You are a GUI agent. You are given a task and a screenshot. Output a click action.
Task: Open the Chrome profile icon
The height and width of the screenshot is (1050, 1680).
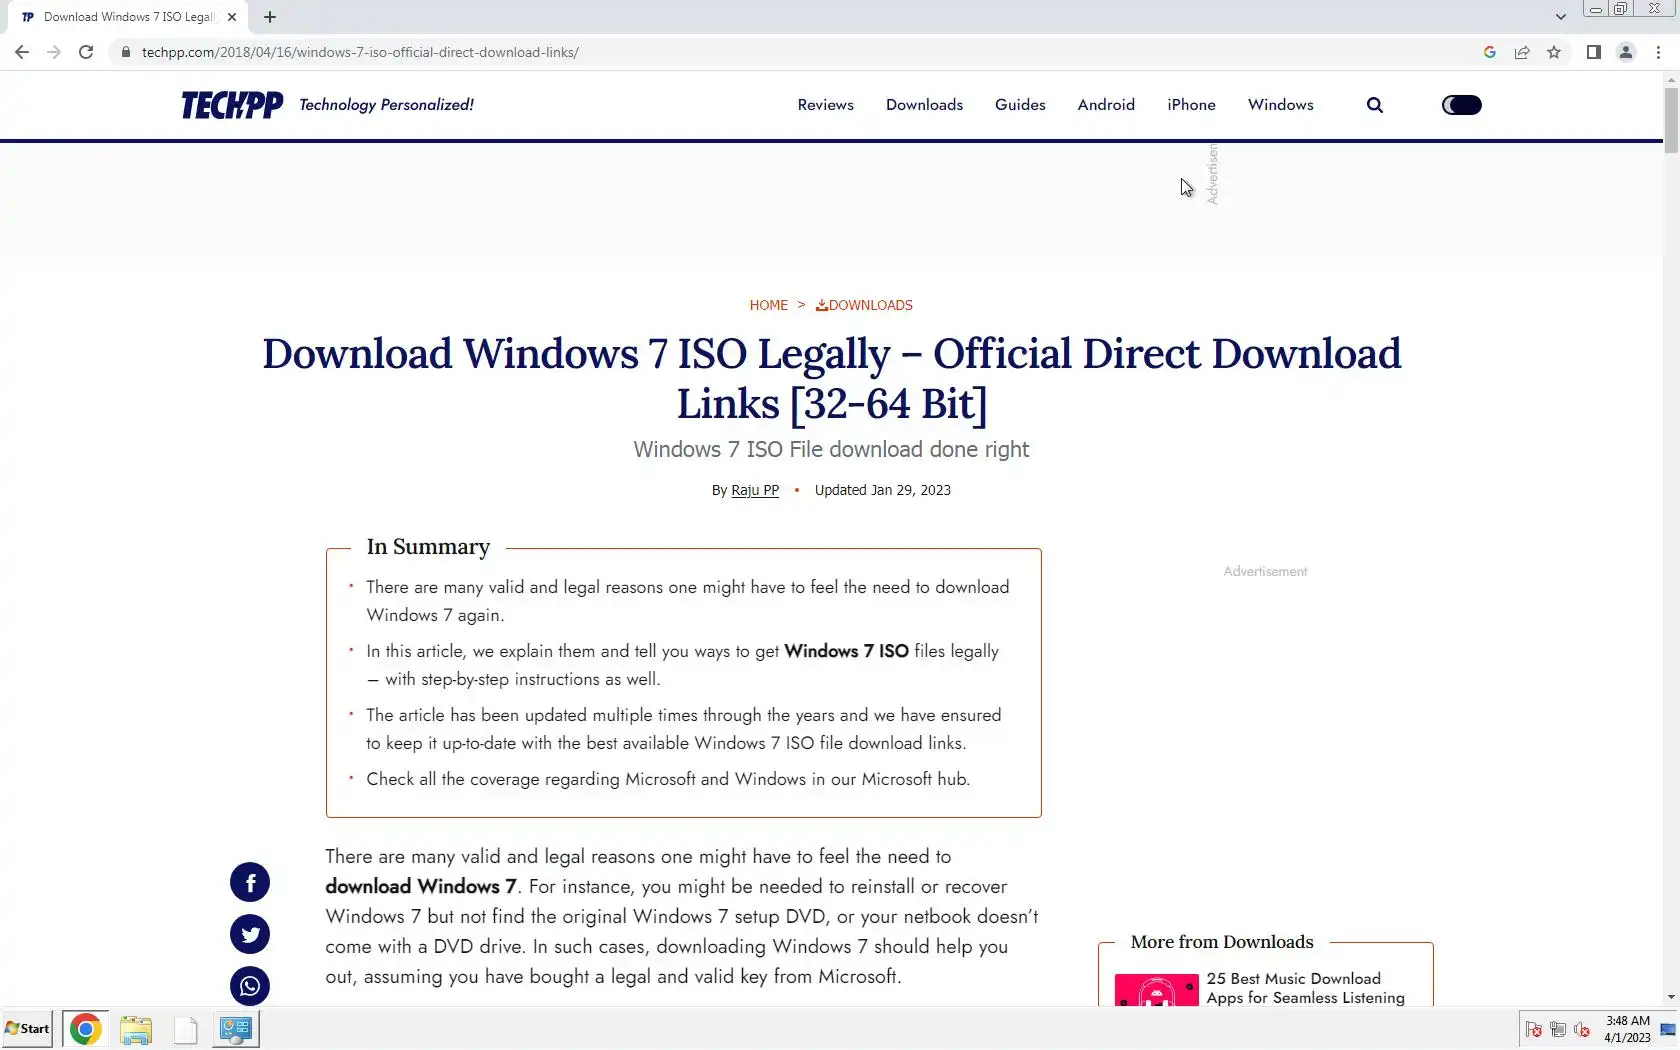(x=1626, y=52)
